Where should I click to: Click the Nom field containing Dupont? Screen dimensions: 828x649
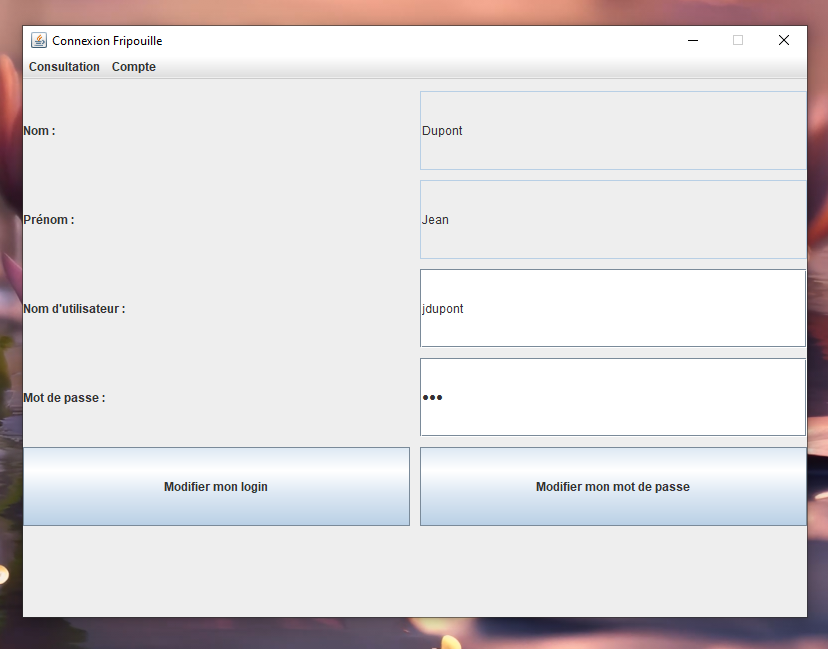(x=612, y=131)
